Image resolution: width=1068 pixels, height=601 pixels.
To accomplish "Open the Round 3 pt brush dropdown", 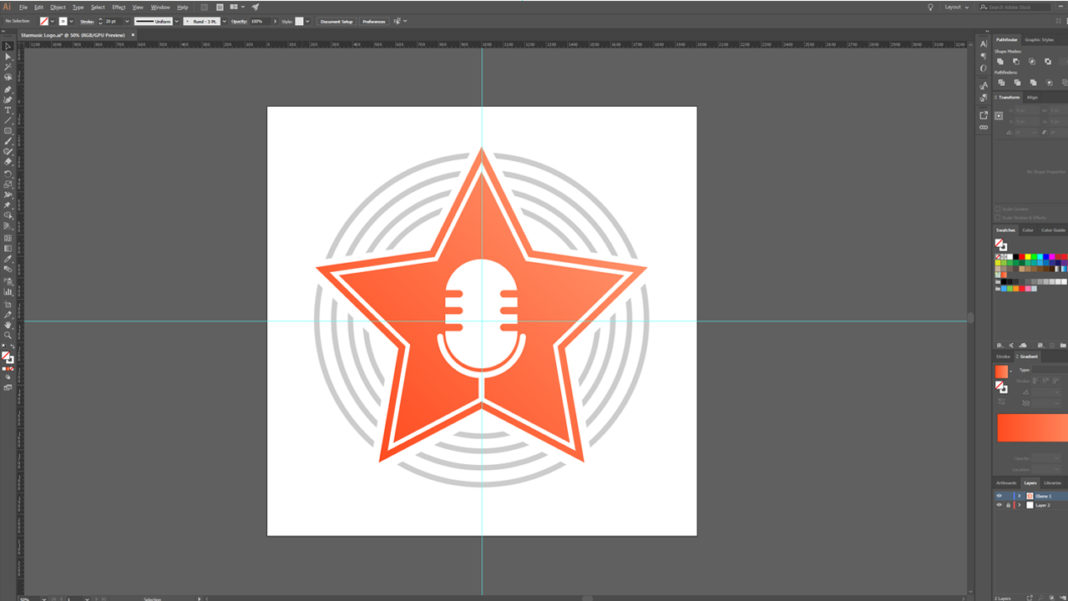I will point(224,21).
